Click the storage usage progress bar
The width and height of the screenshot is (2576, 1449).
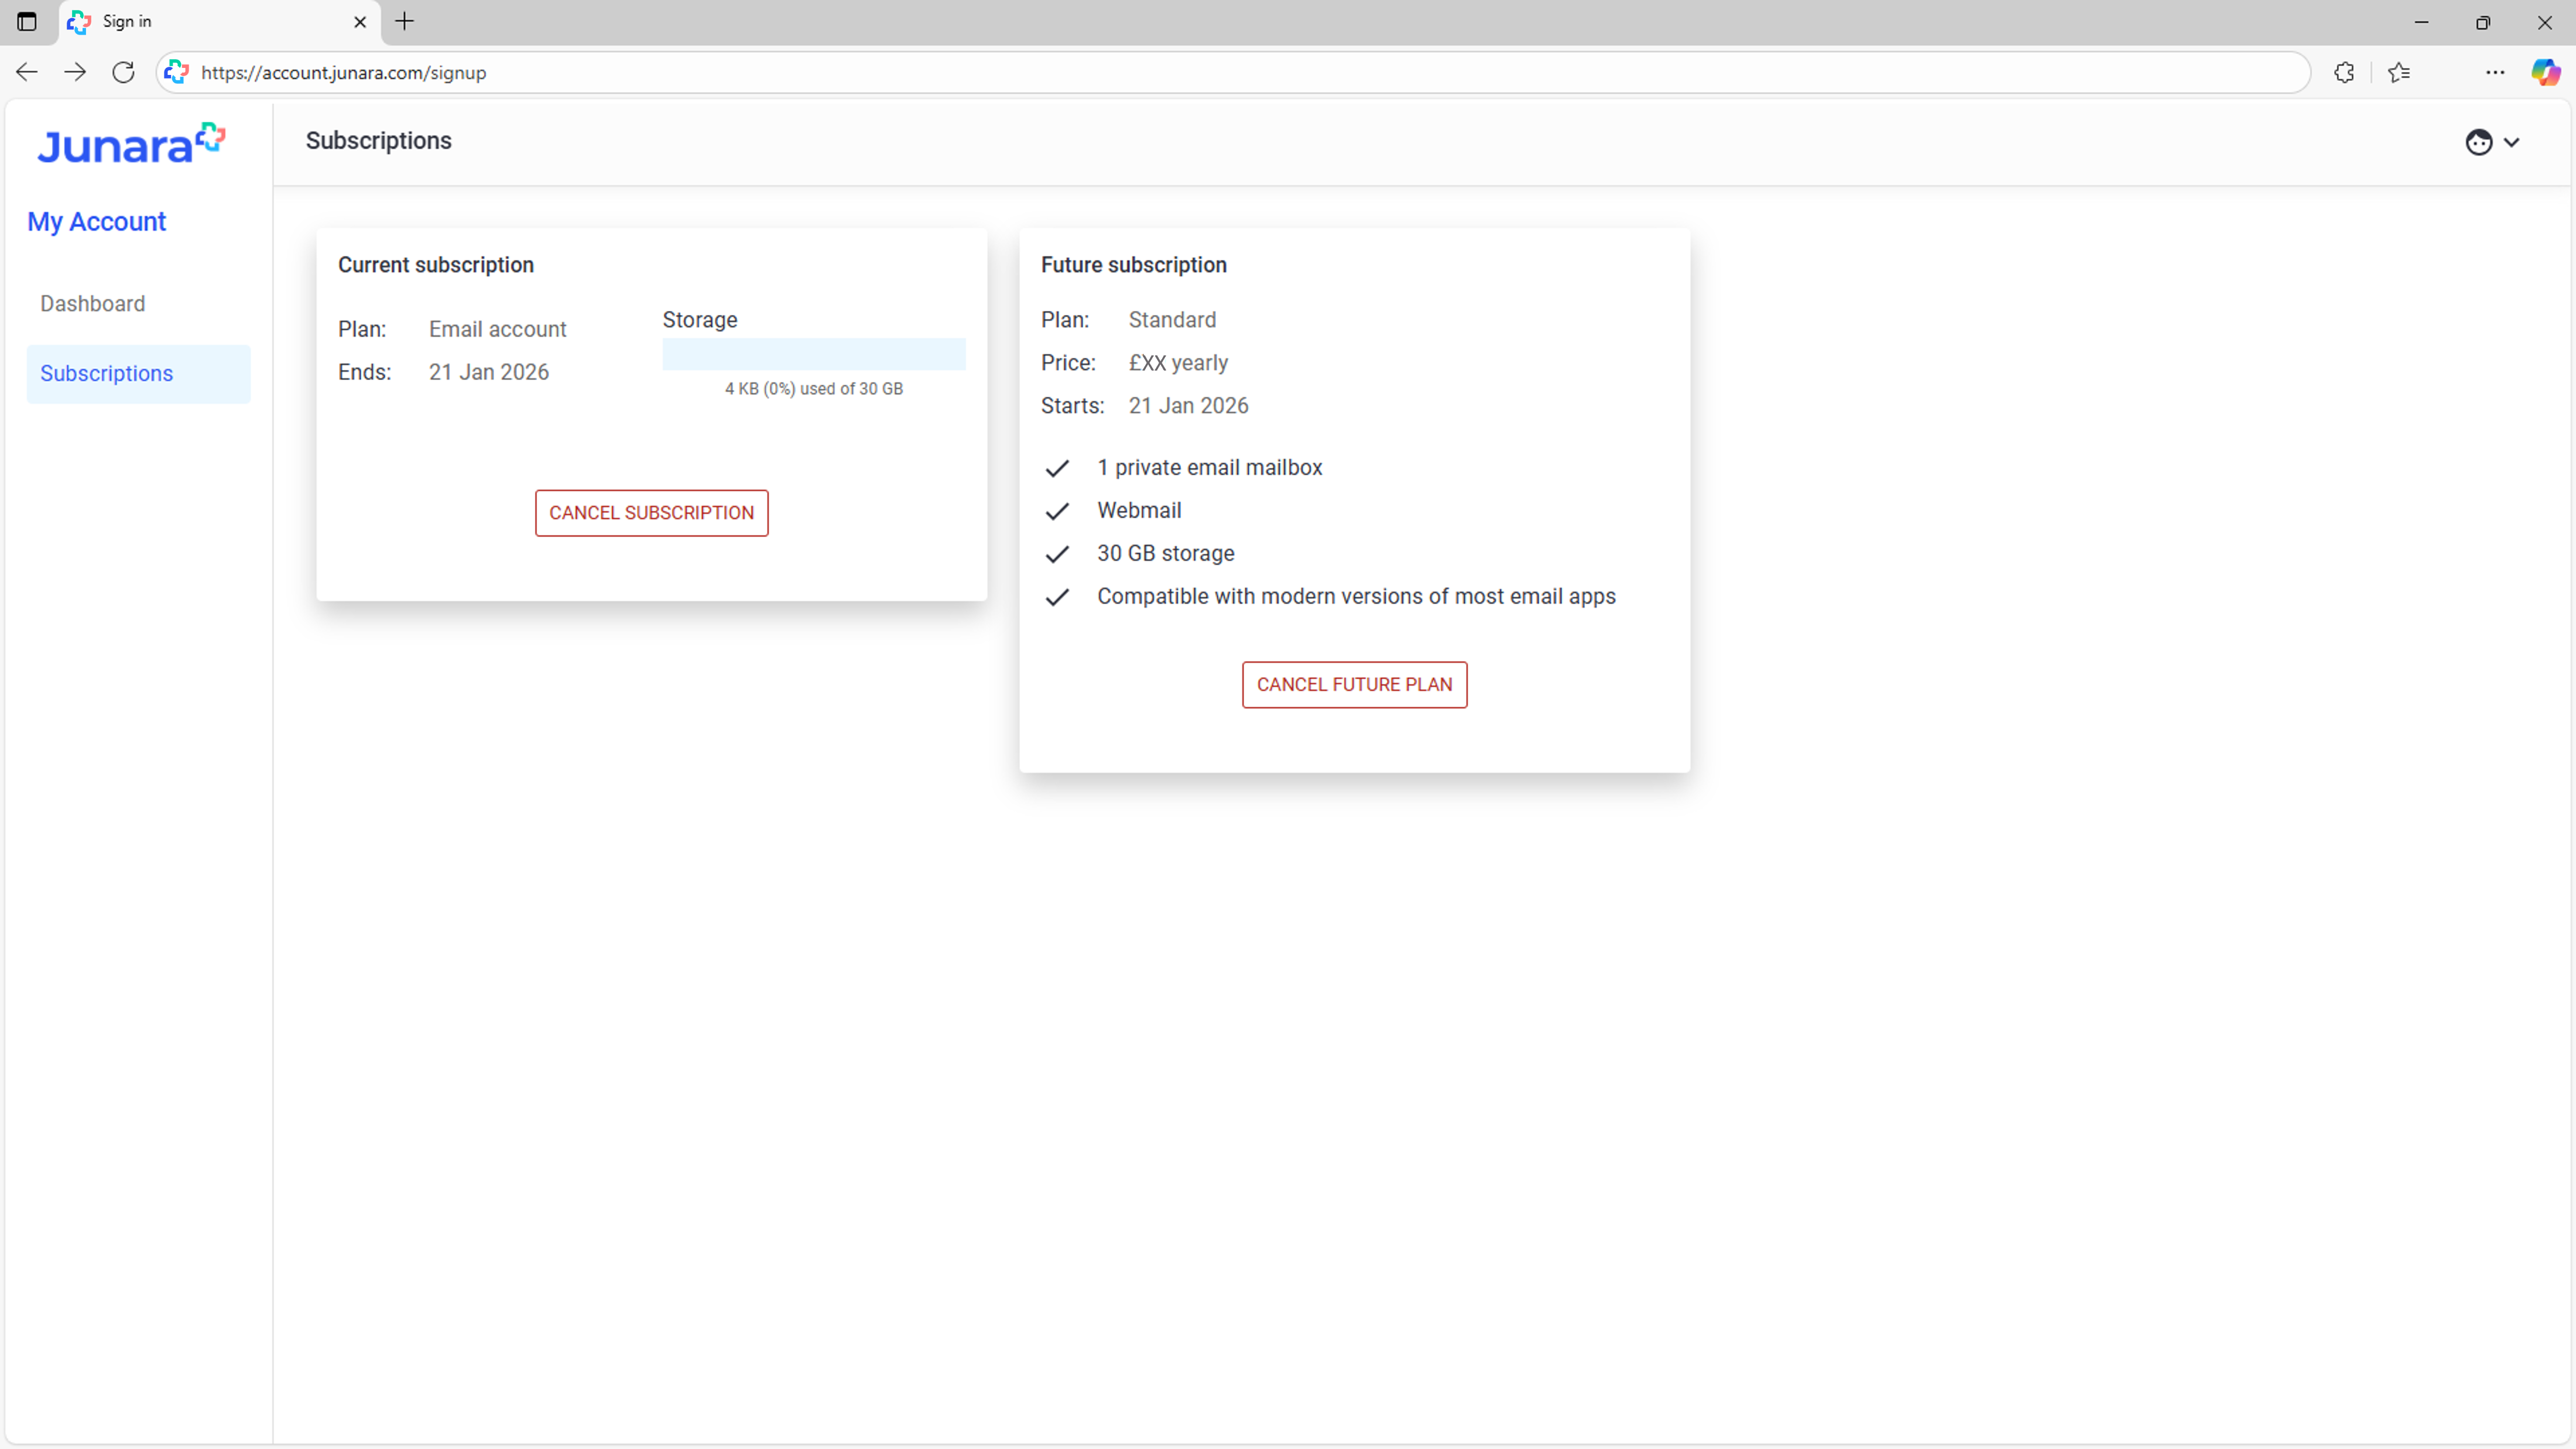point(814,354)
